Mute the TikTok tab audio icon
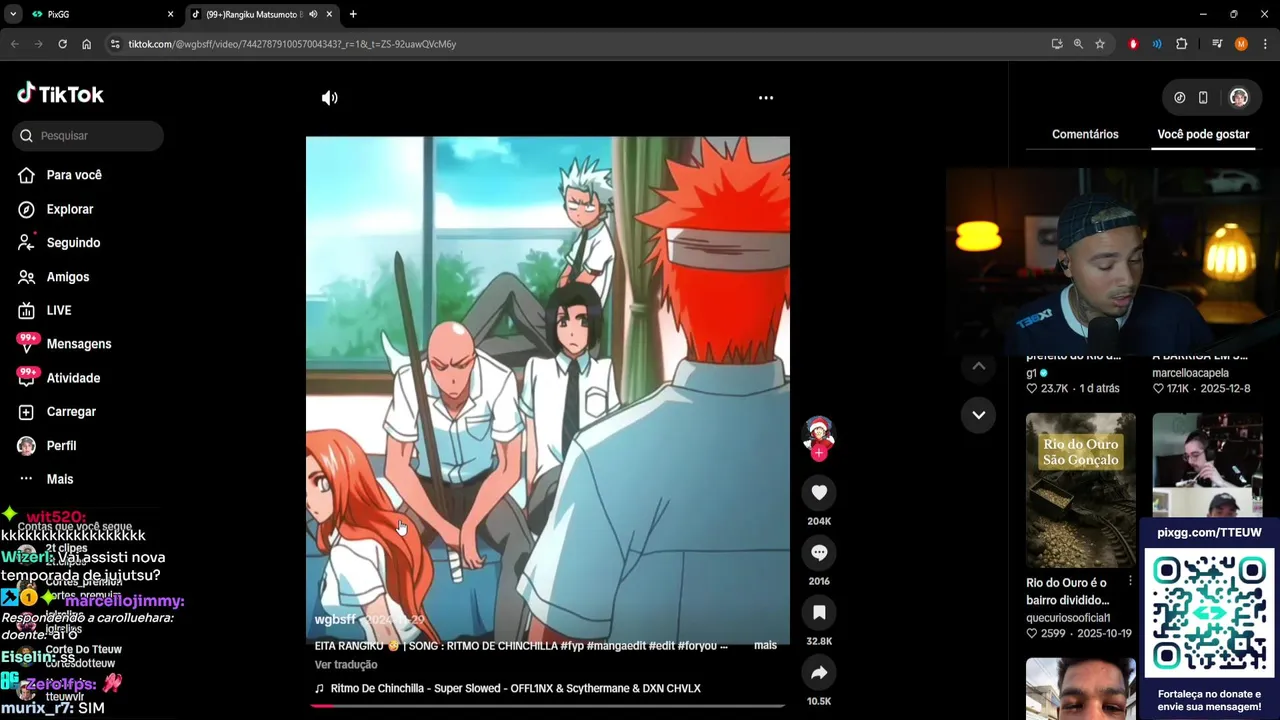Screen dimensions: 1280x720 tap(313, 14)
